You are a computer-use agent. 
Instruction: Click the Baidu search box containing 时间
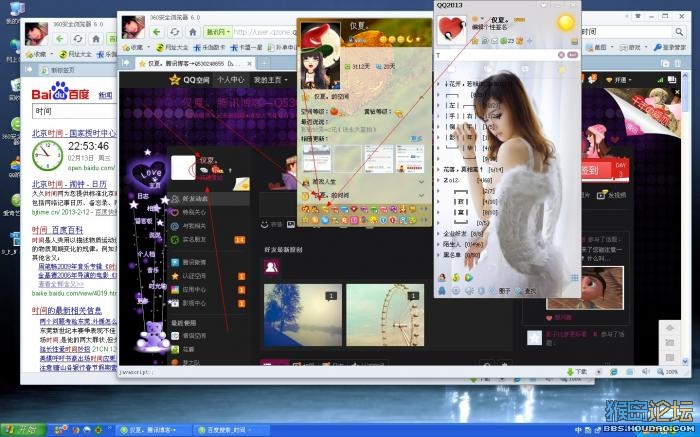pos(74,111)
